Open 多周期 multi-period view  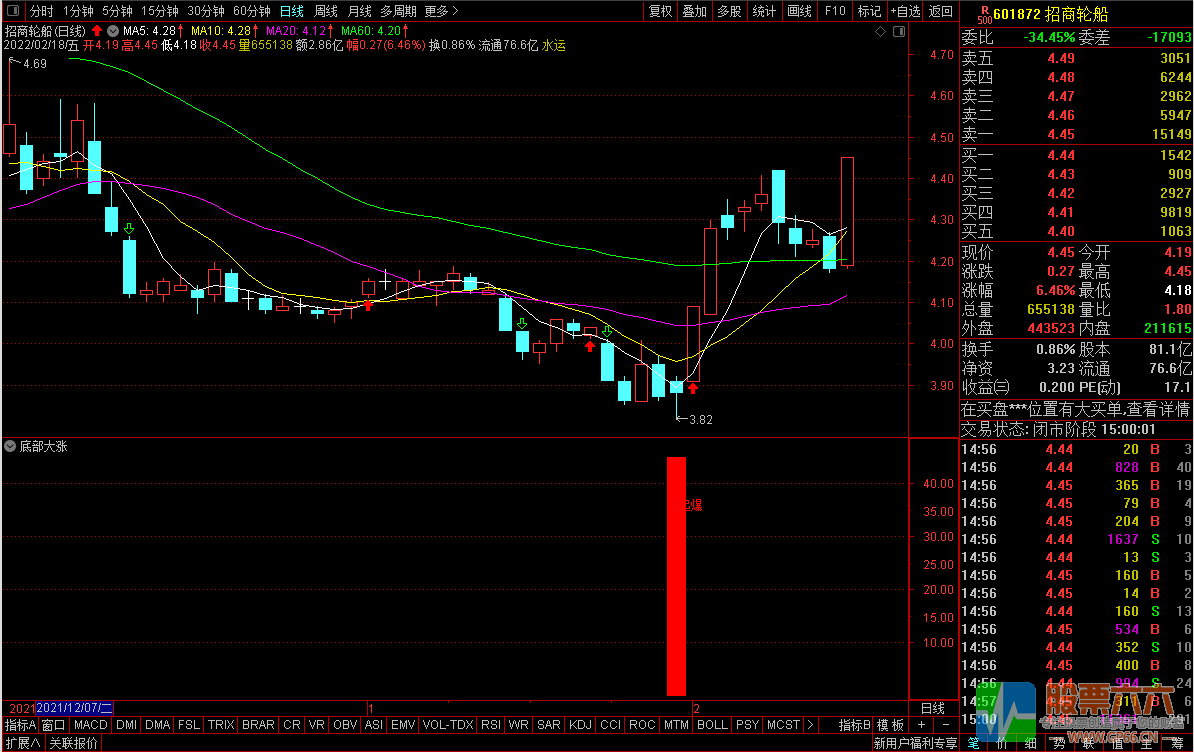pos(398,11)
